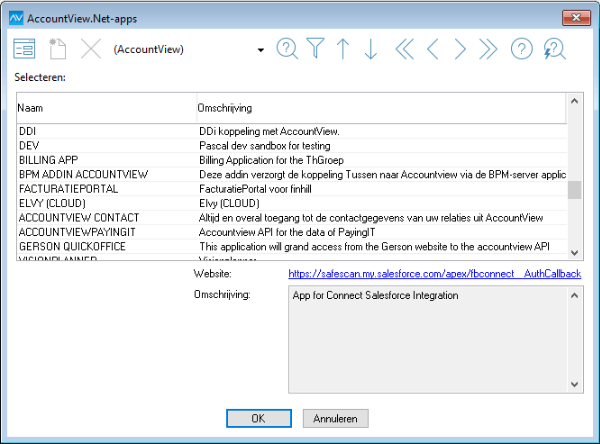The image size is (600, 444).
Task: Click the Naam column header
Action: coord(106,108)
